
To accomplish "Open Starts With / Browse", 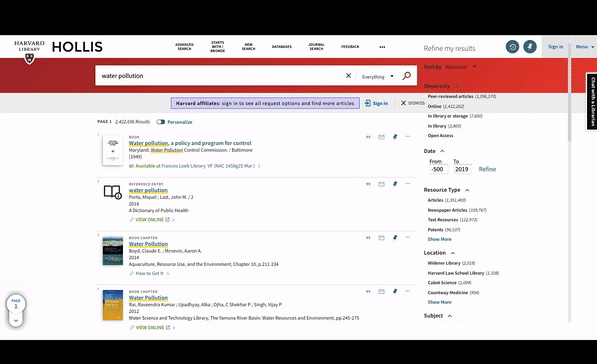I will pyautogui.click(x=217, y=46).
